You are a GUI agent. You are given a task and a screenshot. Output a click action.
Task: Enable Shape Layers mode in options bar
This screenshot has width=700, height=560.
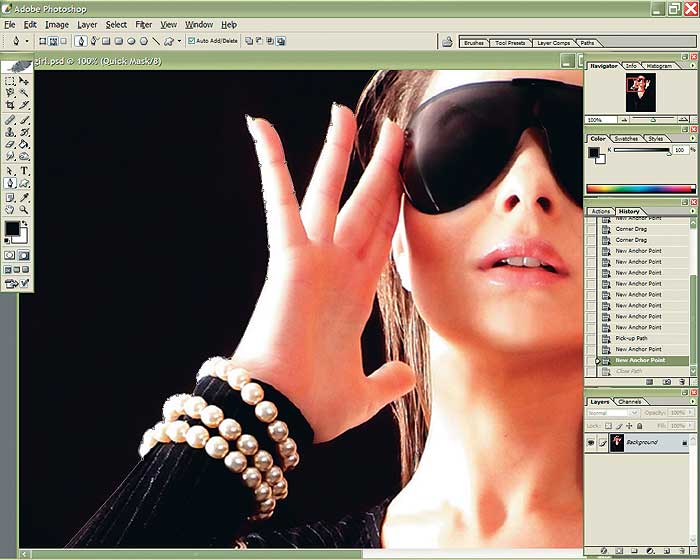[43, 41]
